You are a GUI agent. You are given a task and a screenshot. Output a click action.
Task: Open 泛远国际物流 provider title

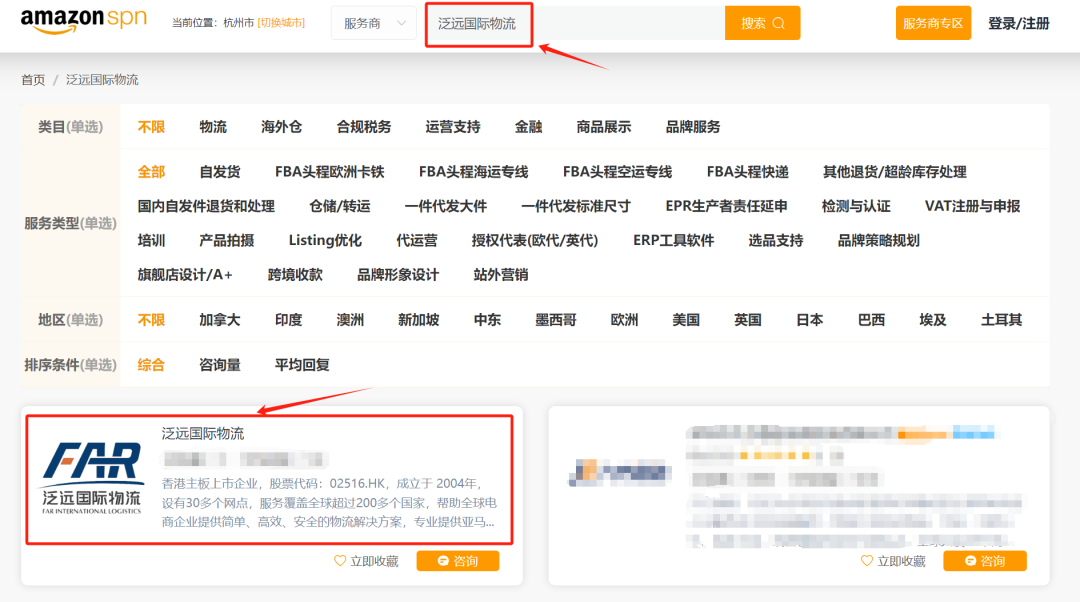[203, 434]
